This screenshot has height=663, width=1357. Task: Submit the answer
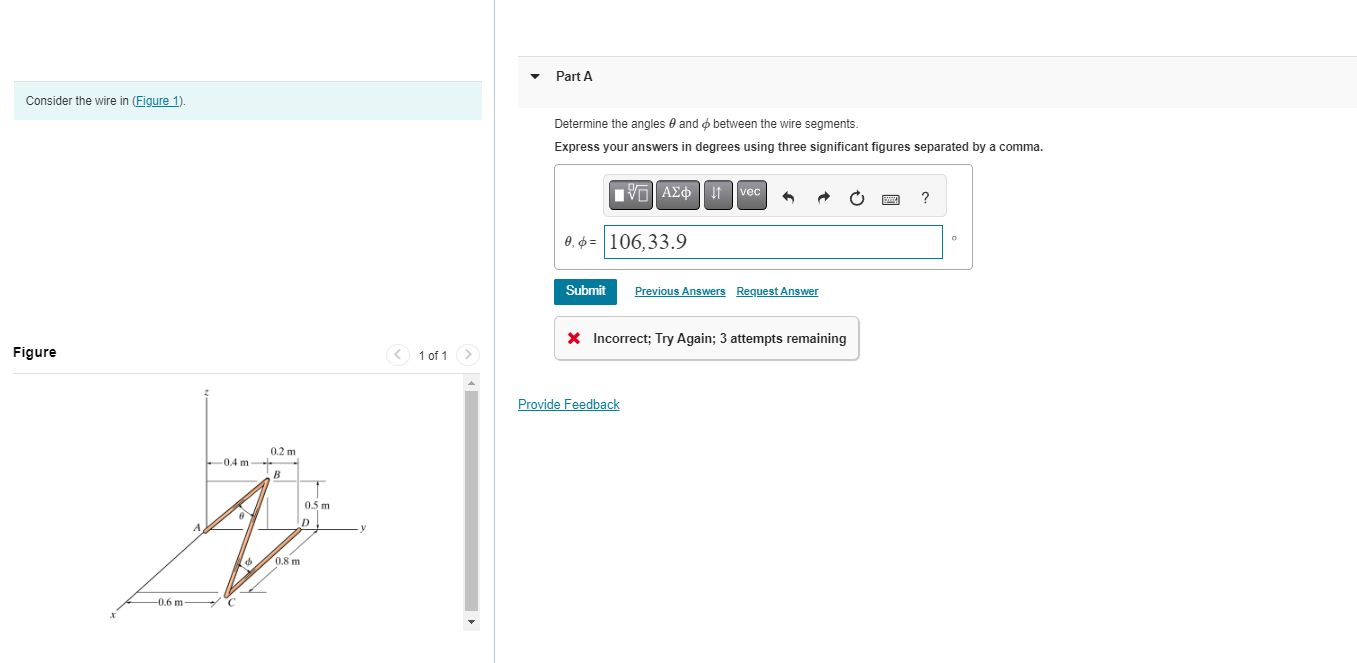point(585,291)
